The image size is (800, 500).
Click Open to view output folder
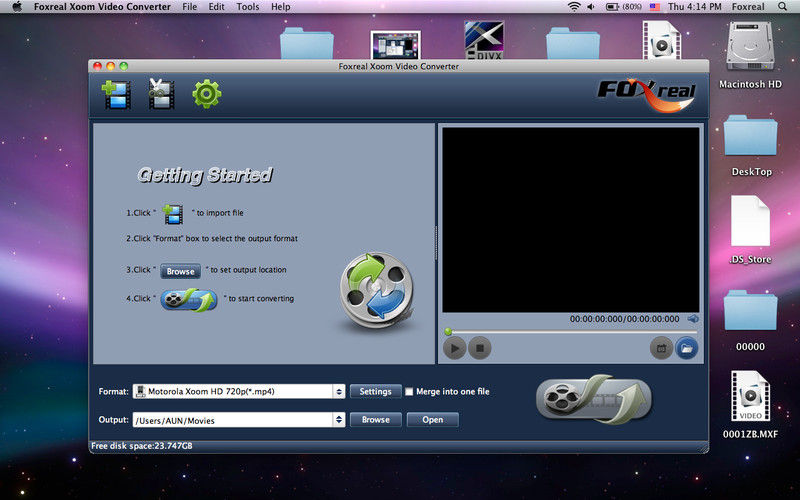click(433, 420)
